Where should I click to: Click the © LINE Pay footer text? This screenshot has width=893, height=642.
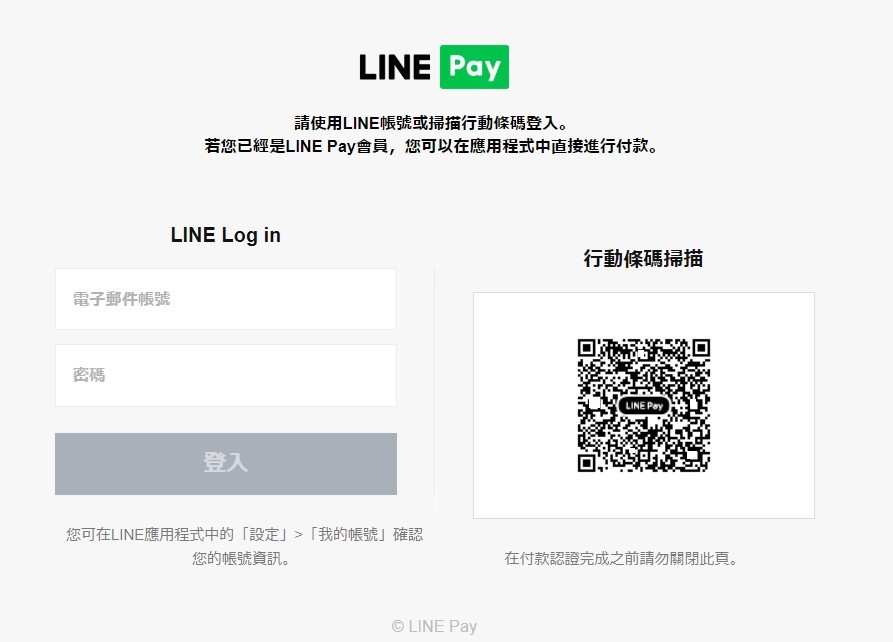[x=434, y=627]
